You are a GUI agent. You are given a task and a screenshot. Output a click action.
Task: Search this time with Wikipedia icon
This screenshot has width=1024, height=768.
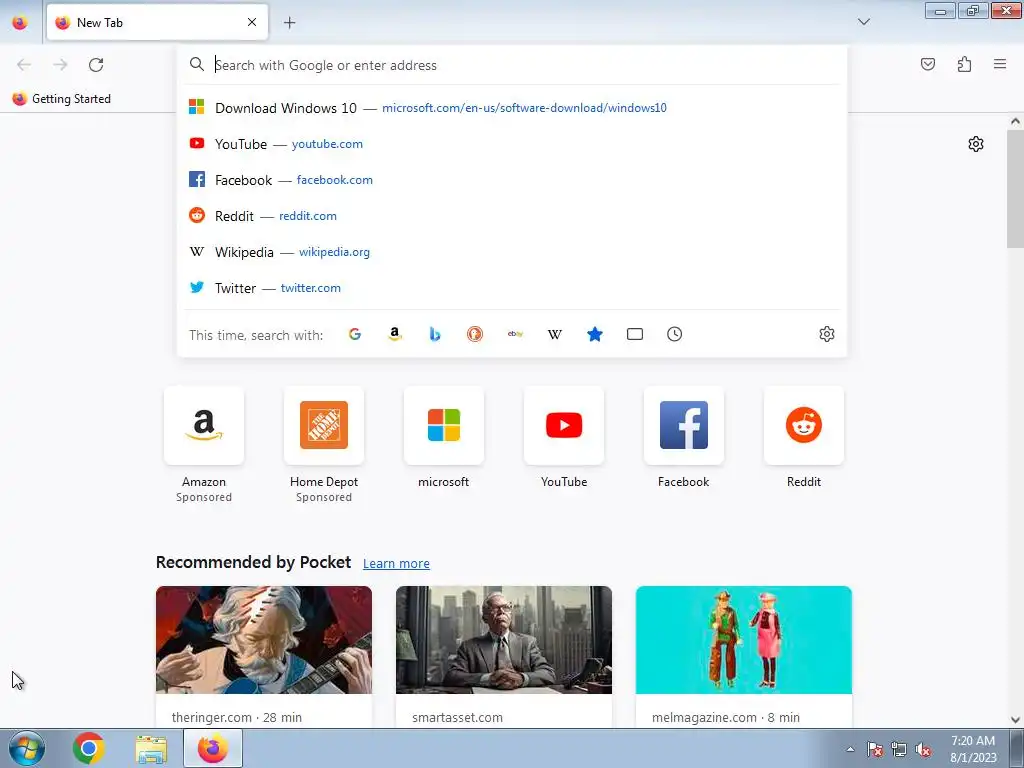[554, 334]
